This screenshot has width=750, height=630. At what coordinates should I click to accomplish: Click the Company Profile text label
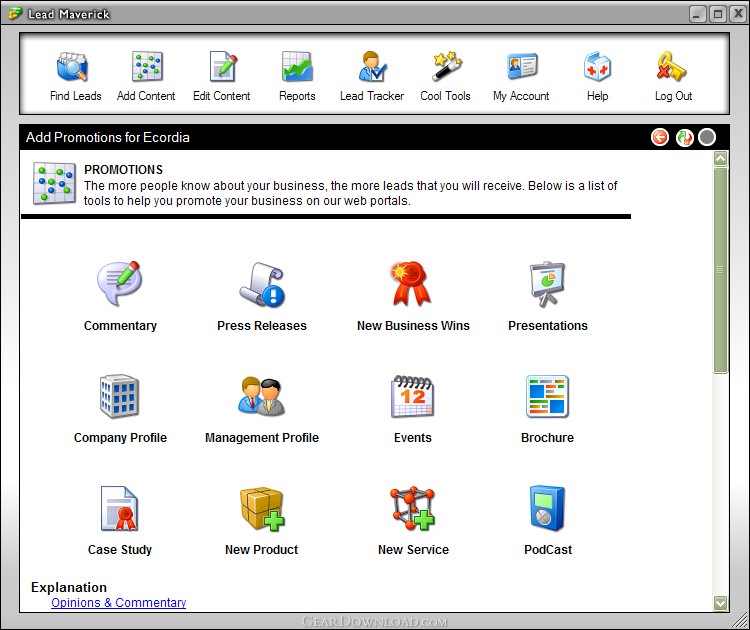[120, 438]
